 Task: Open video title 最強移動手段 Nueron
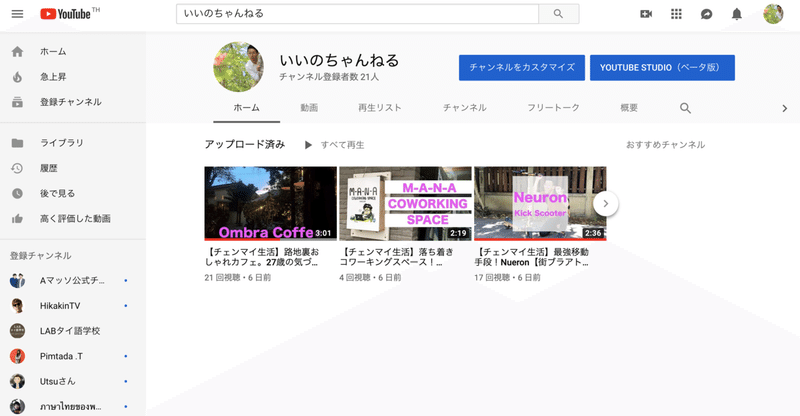pyautogui.click(x=532, y=257)
